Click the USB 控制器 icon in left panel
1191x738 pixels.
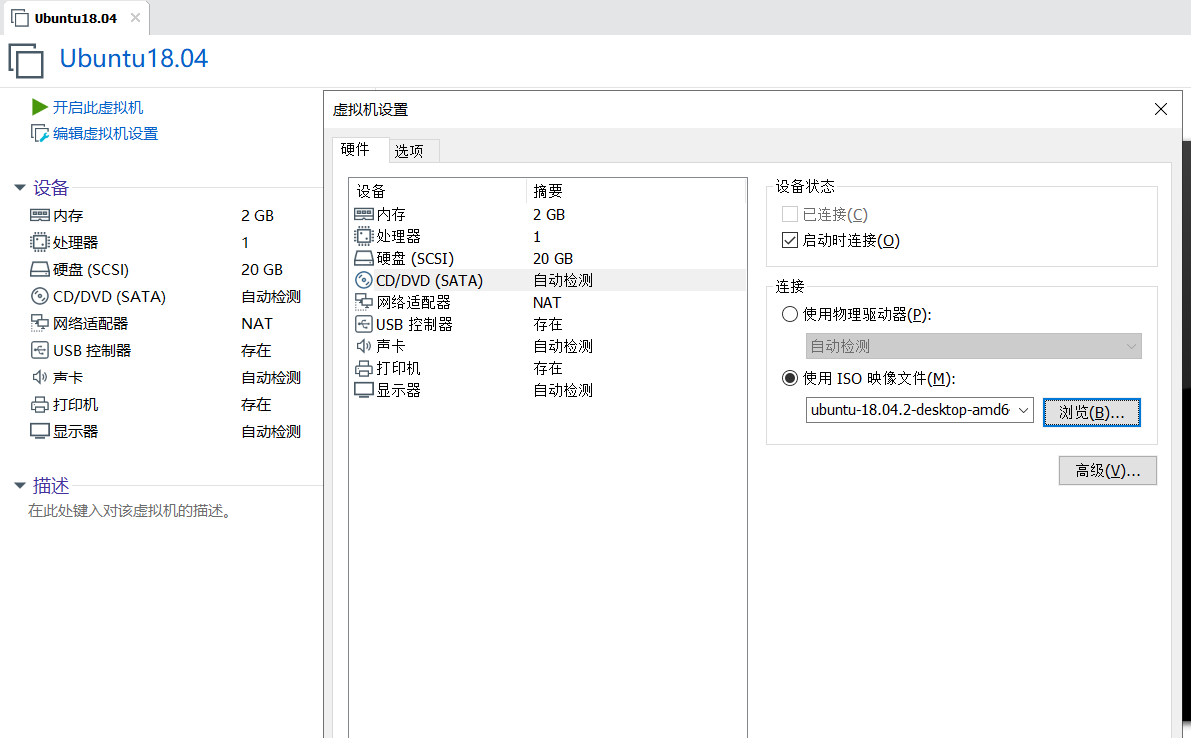click(39, 350)
